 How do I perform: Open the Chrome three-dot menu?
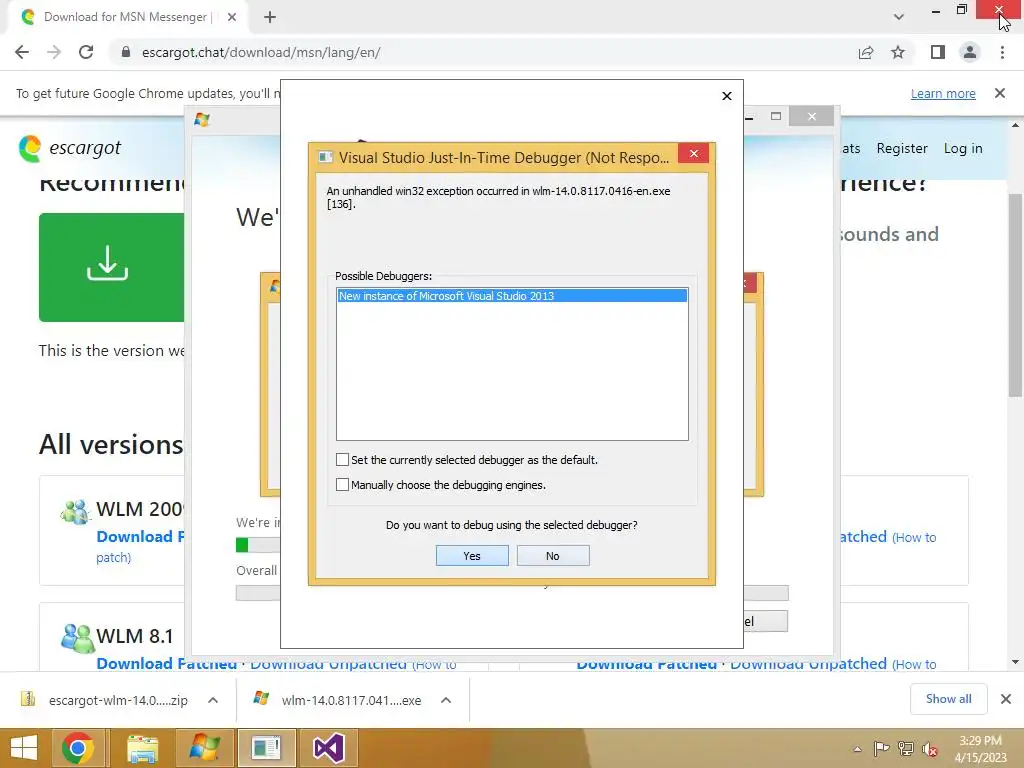point(1002,52)
